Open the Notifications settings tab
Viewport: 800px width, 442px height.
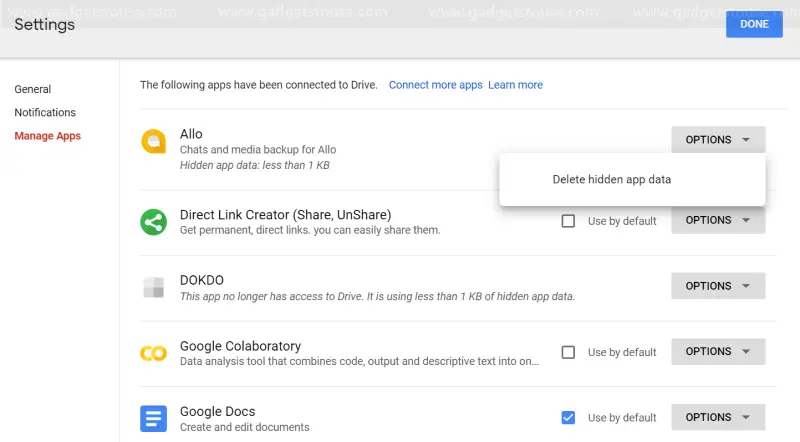click(x=45, y=112)
